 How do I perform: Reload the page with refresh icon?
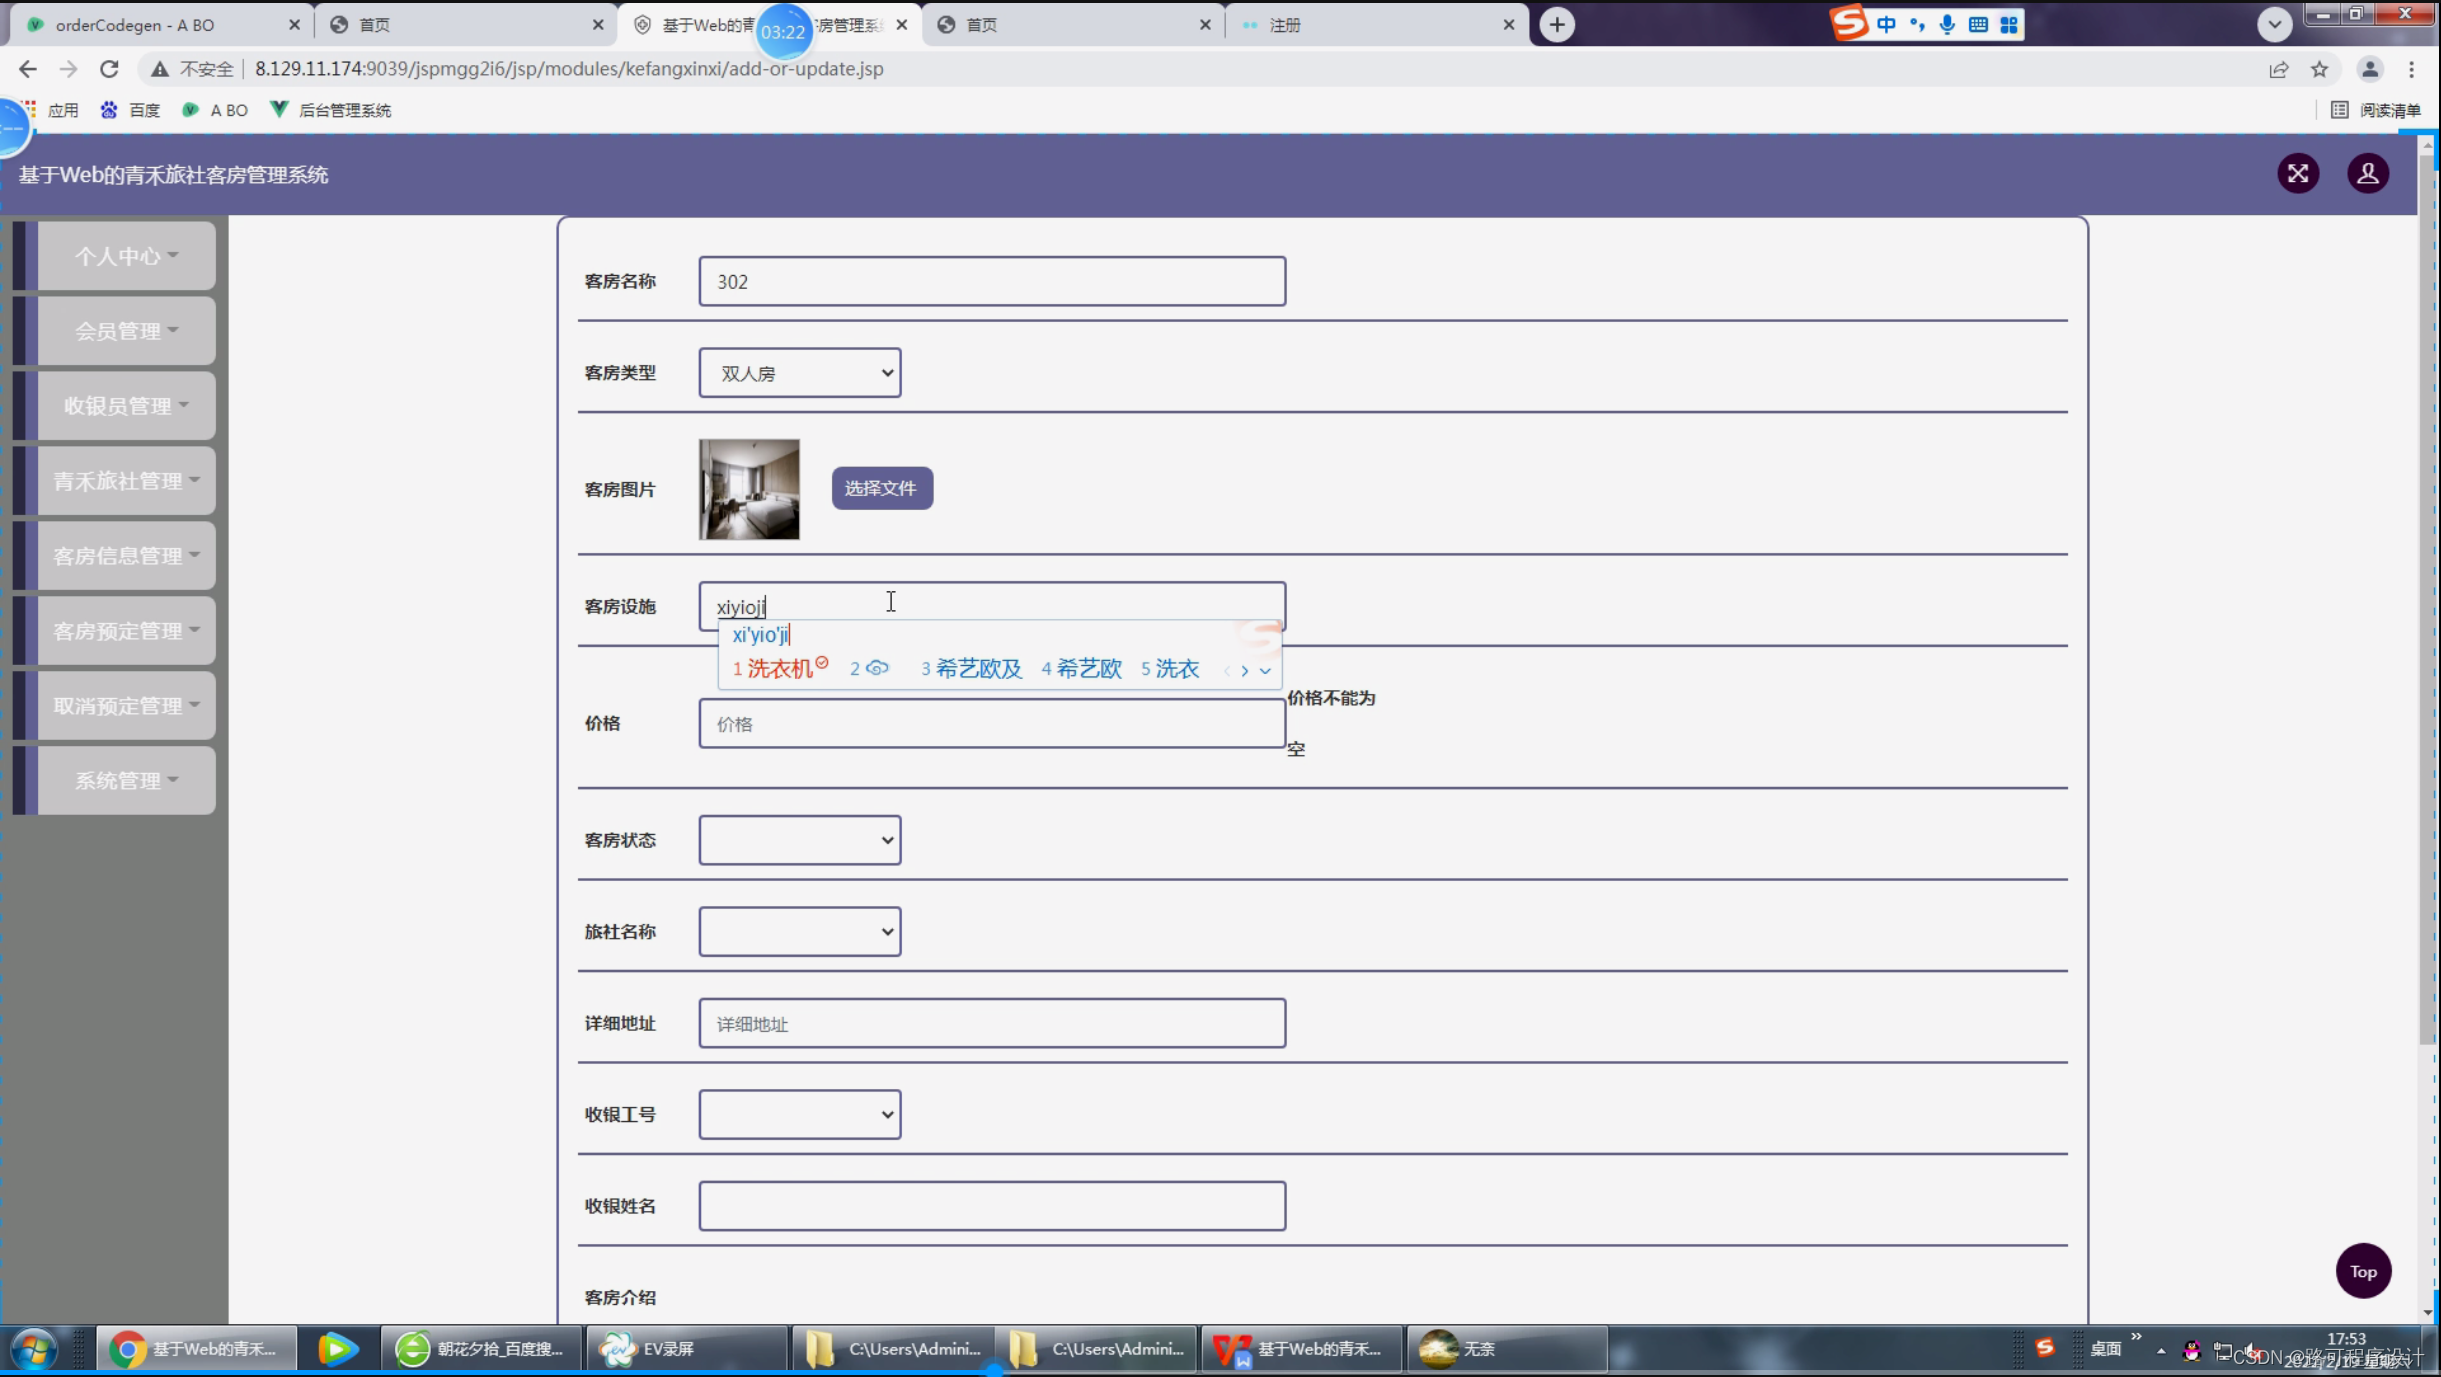(x=109, y=69)
